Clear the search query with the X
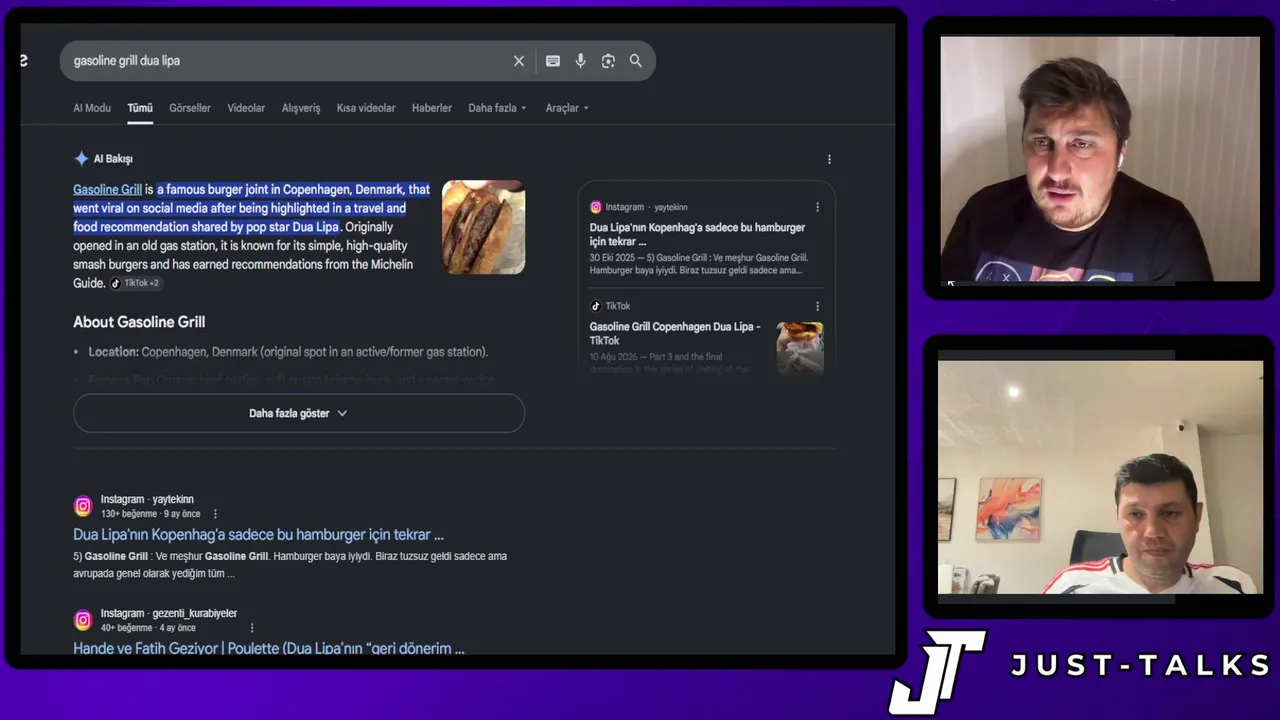The width and height of the screenshot is (1280, 720). [x=519, y=61]
